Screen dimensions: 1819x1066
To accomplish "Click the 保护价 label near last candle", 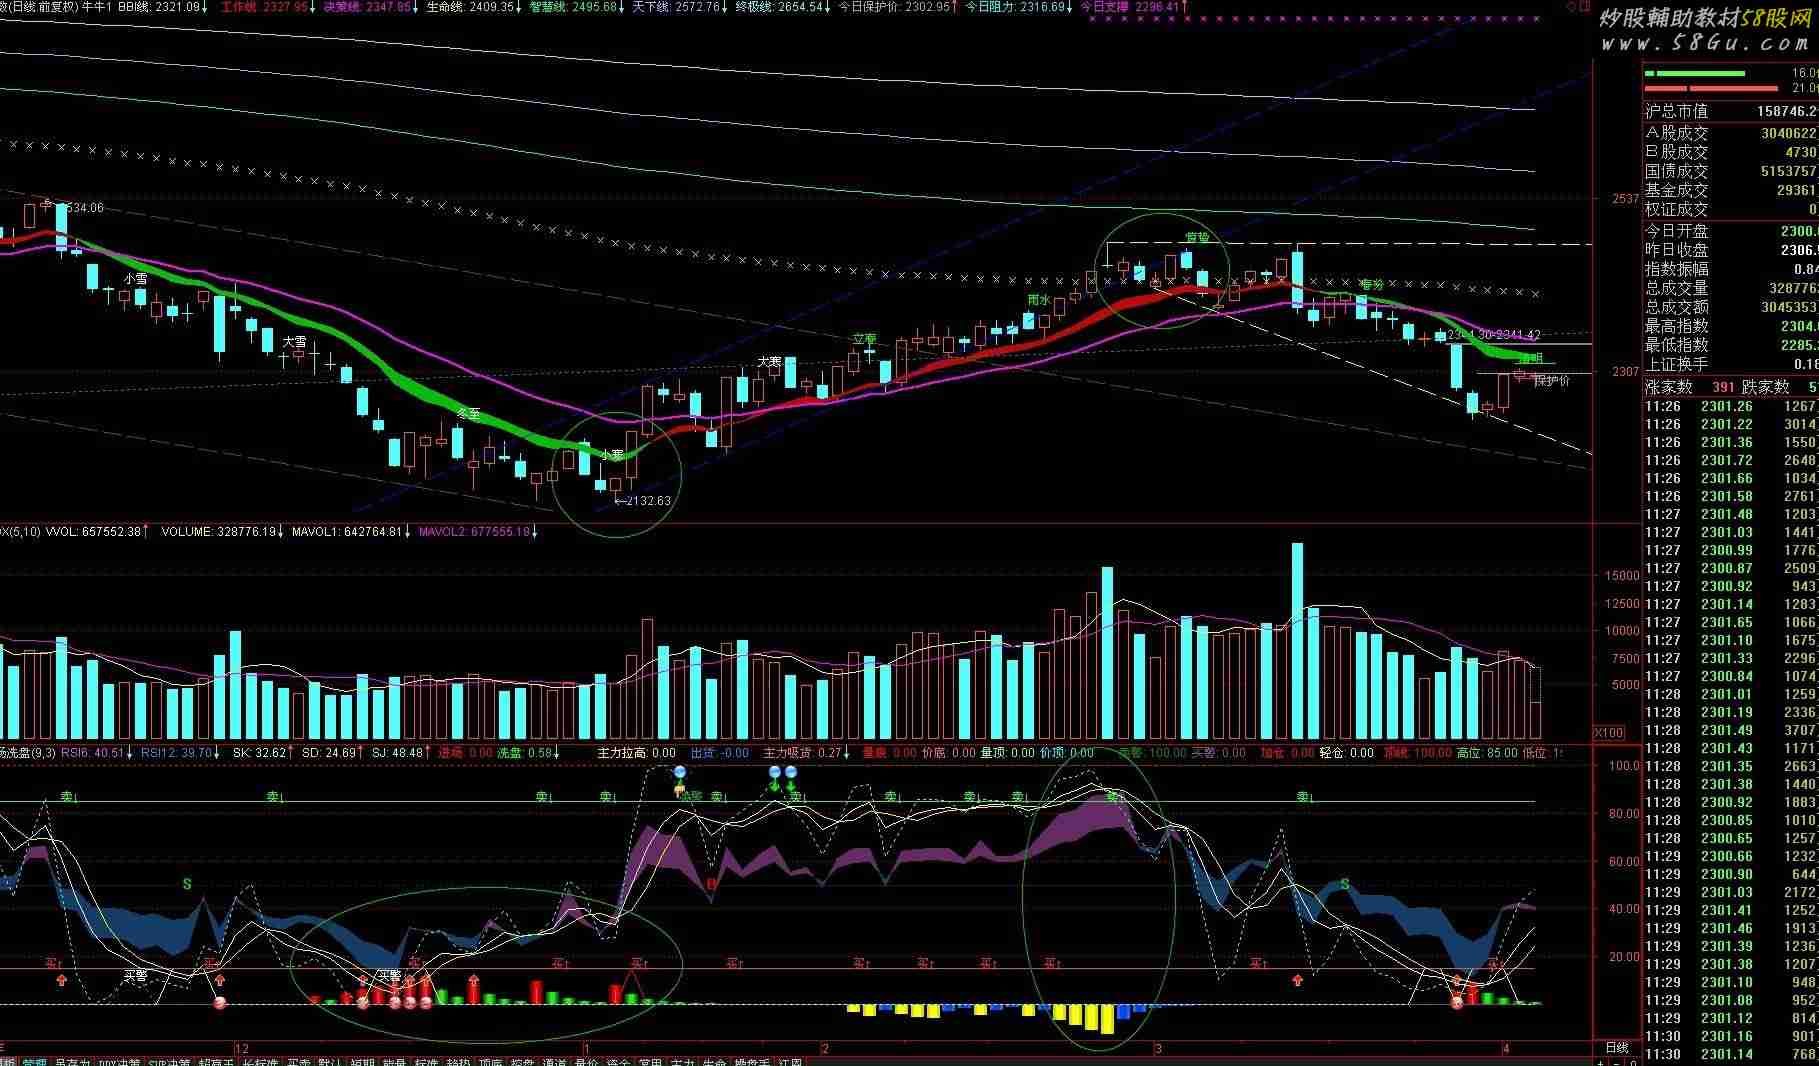I will pos(1553,381).
